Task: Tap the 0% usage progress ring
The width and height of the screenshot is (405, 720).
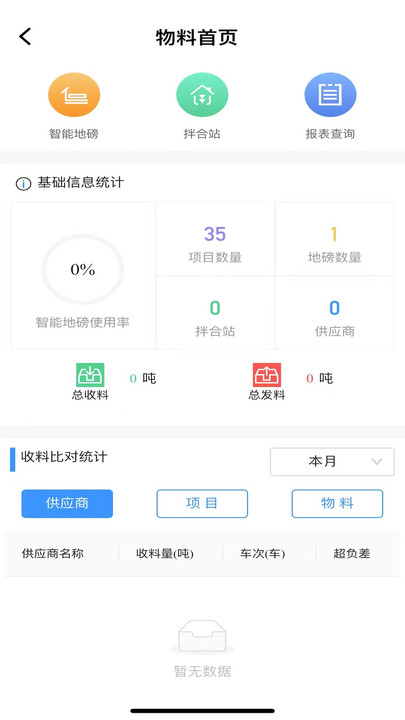Action: click(83, 270)
